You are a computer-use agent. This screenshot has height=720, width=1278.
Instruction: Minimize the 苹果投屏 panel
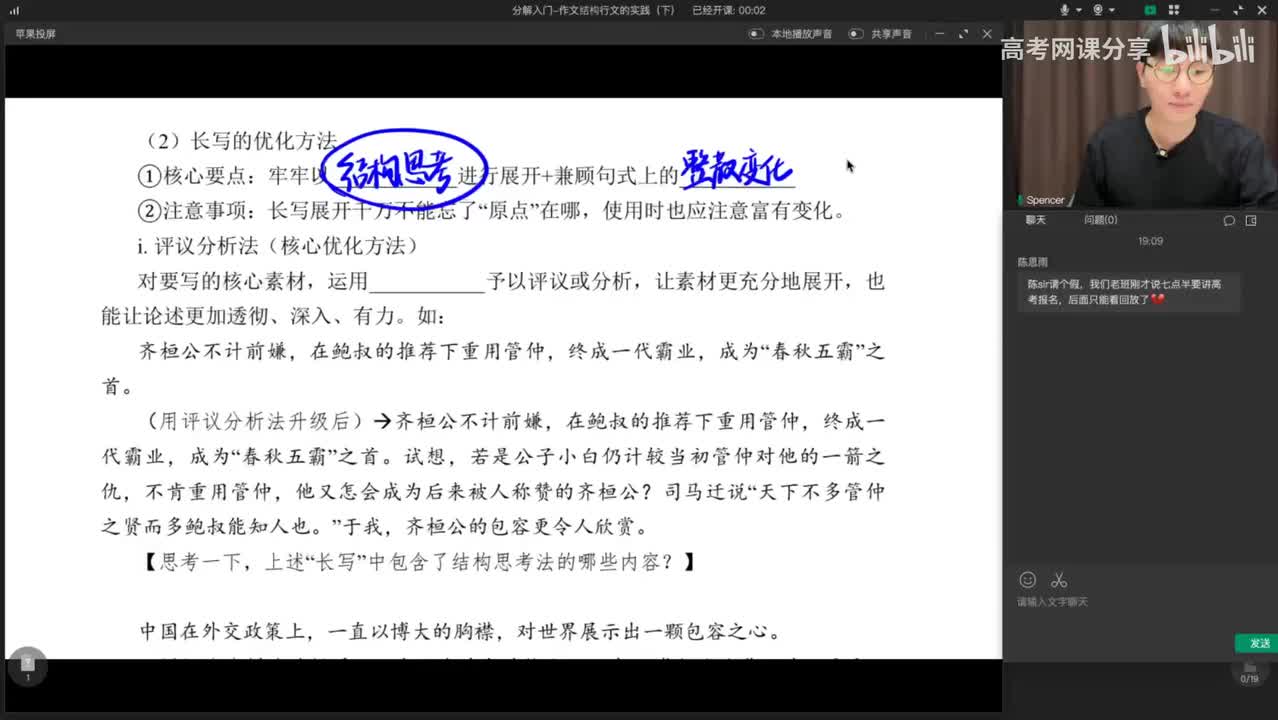941,34
